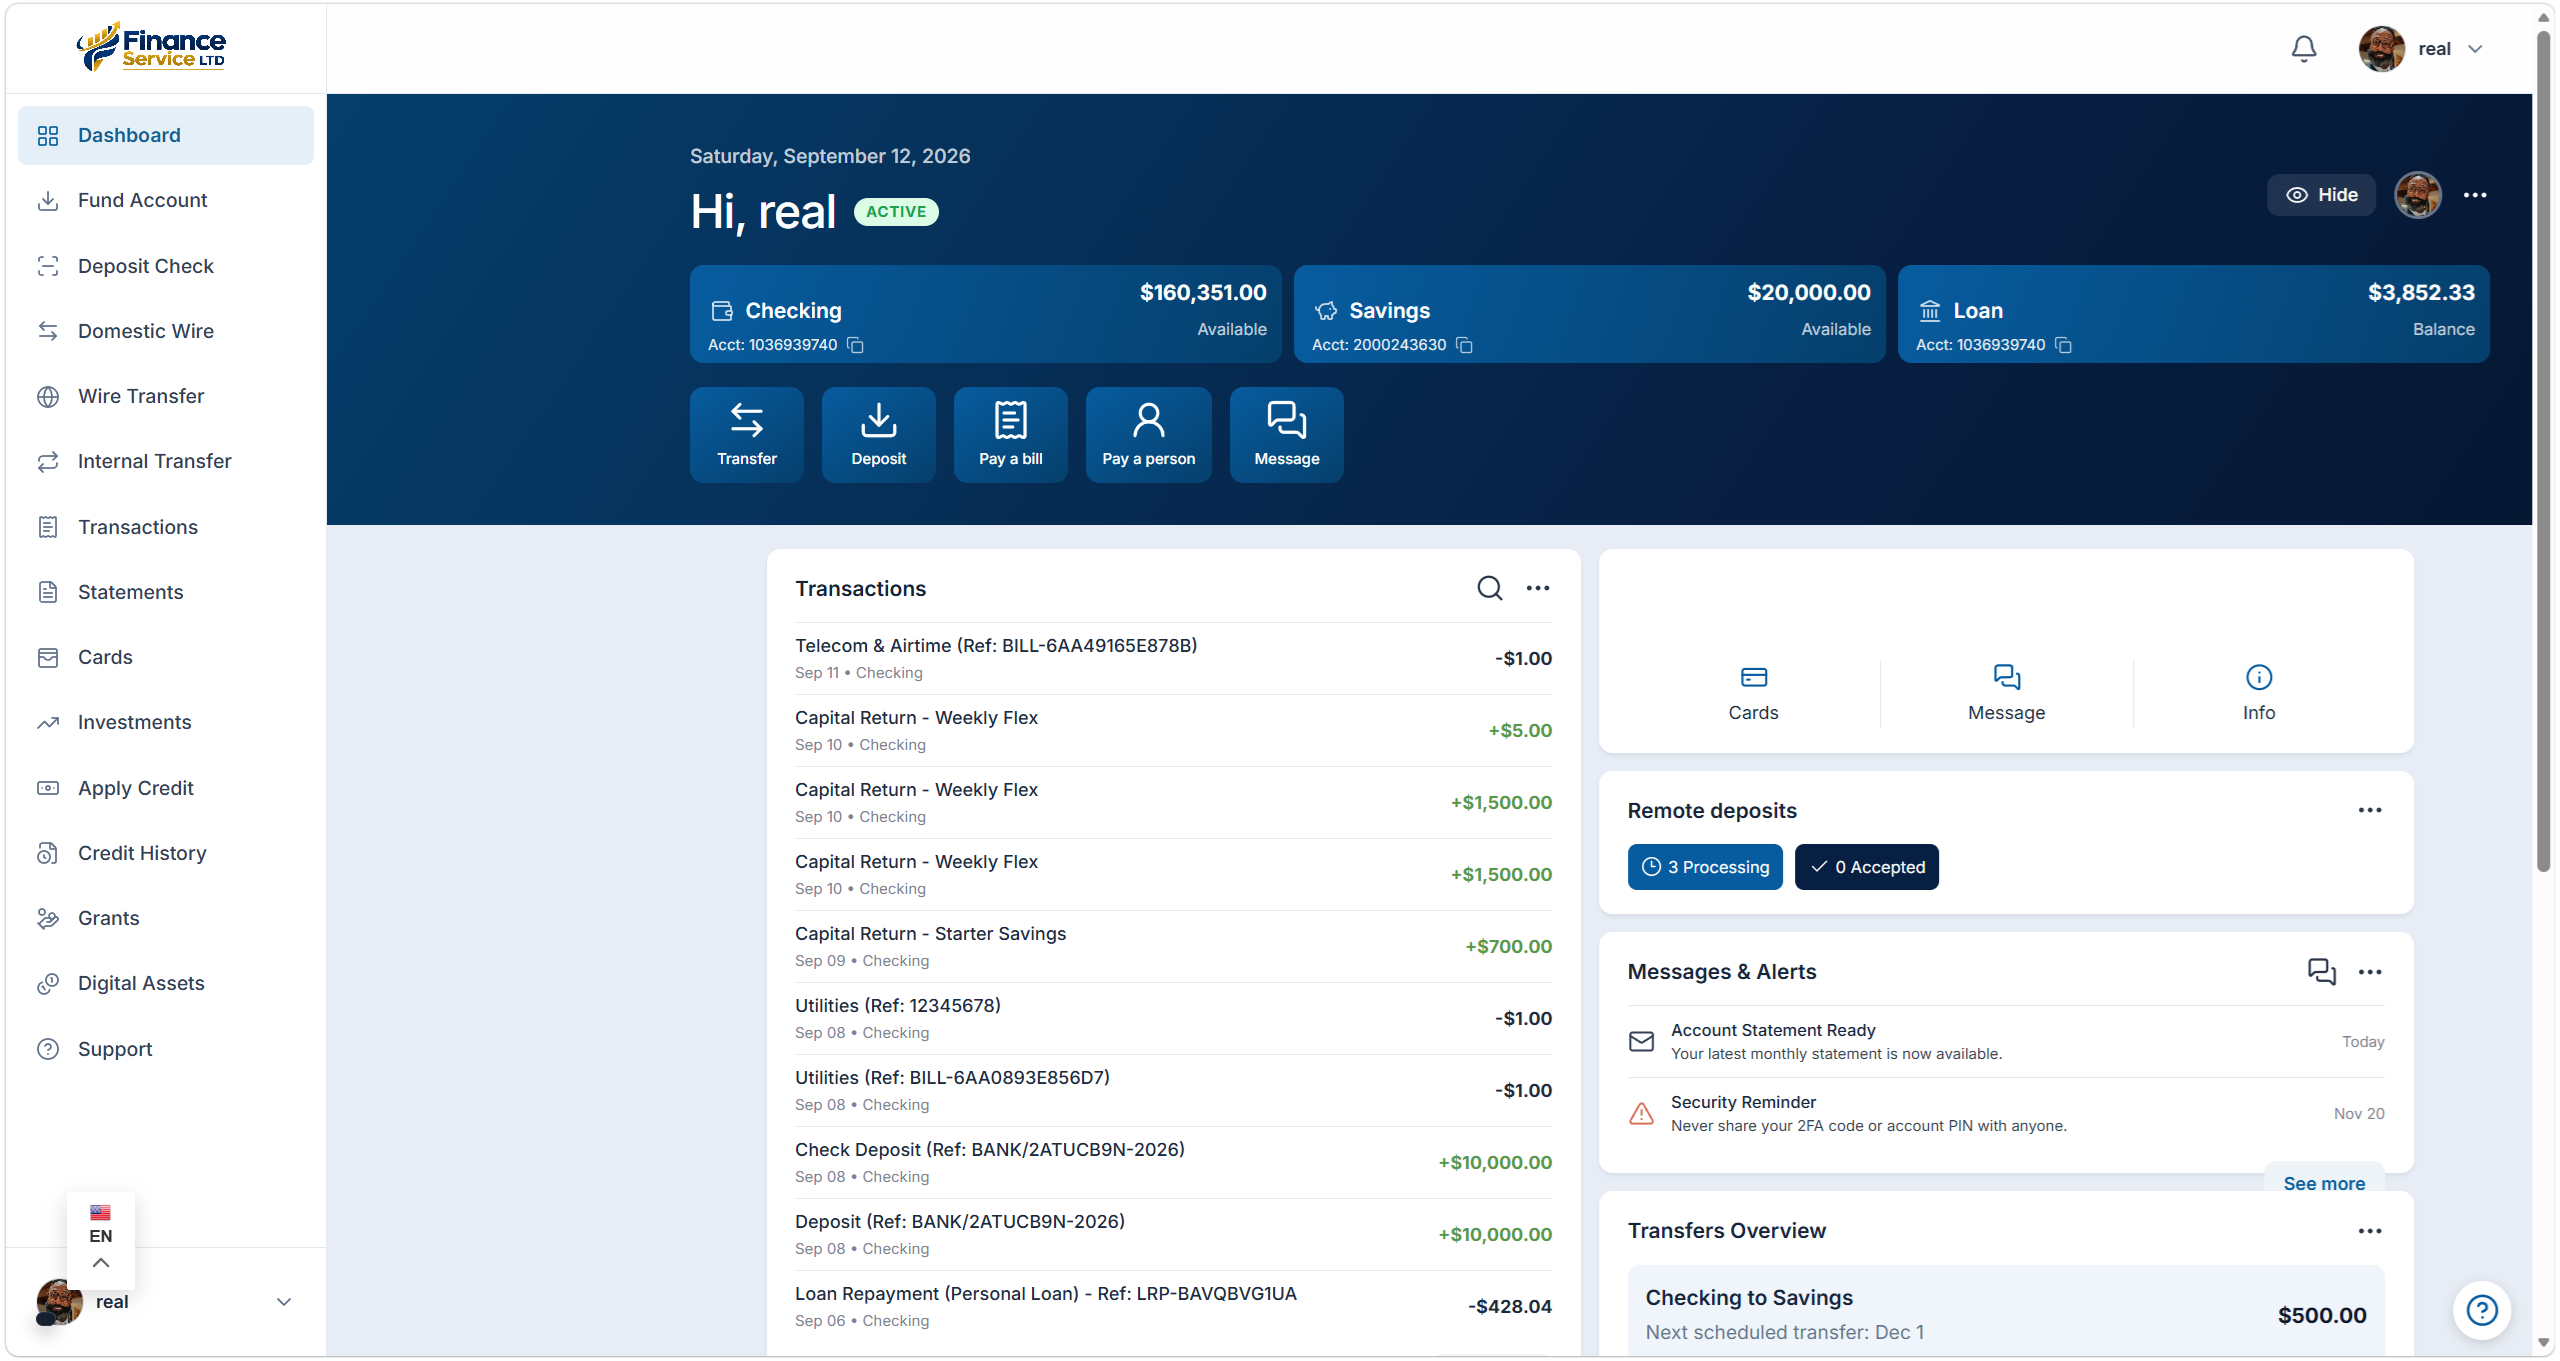Image resolution: width=2560 pixels, height=1361 pixels.
Task: Open Internal Transfer in sidebar
Action: [165, 461]
